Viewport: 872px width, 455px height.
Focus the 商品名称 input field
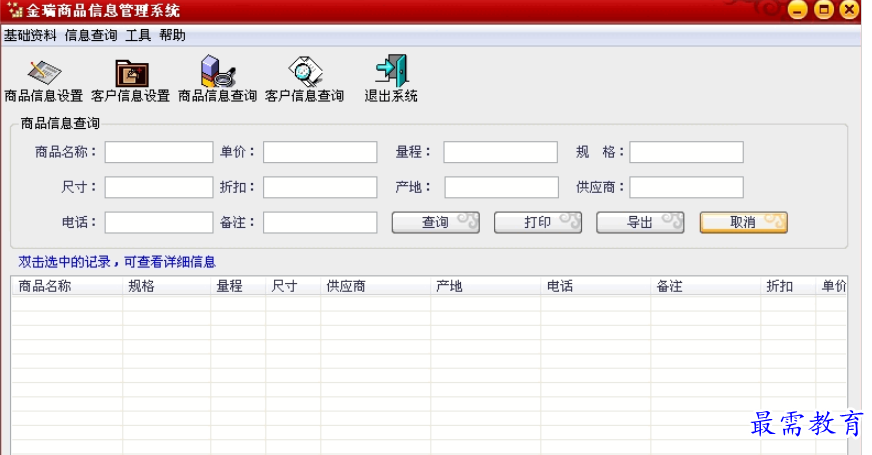tap(159, 152)
